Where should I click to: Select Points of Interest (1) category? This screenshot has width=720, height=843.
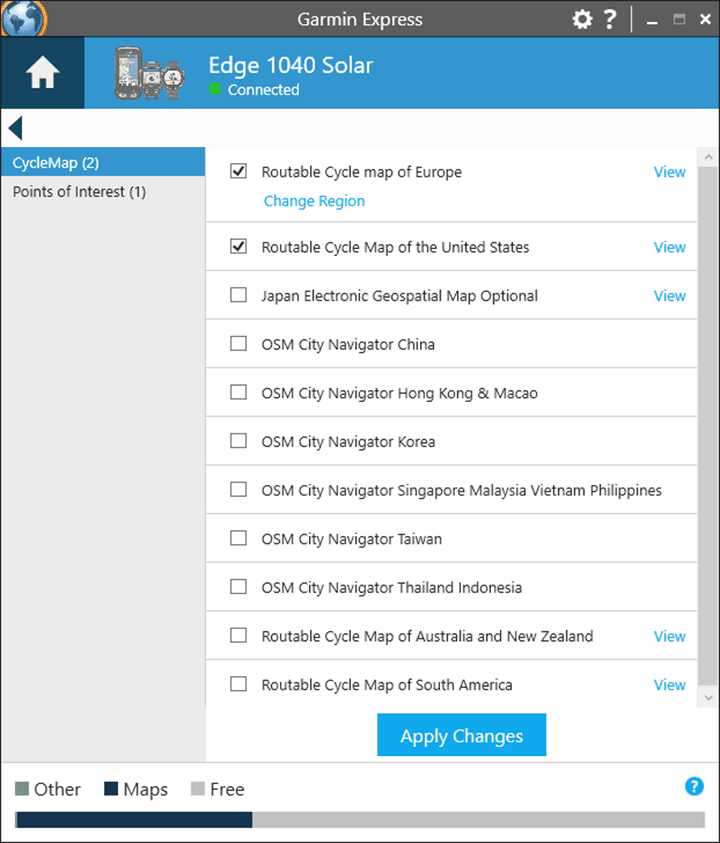103,192
